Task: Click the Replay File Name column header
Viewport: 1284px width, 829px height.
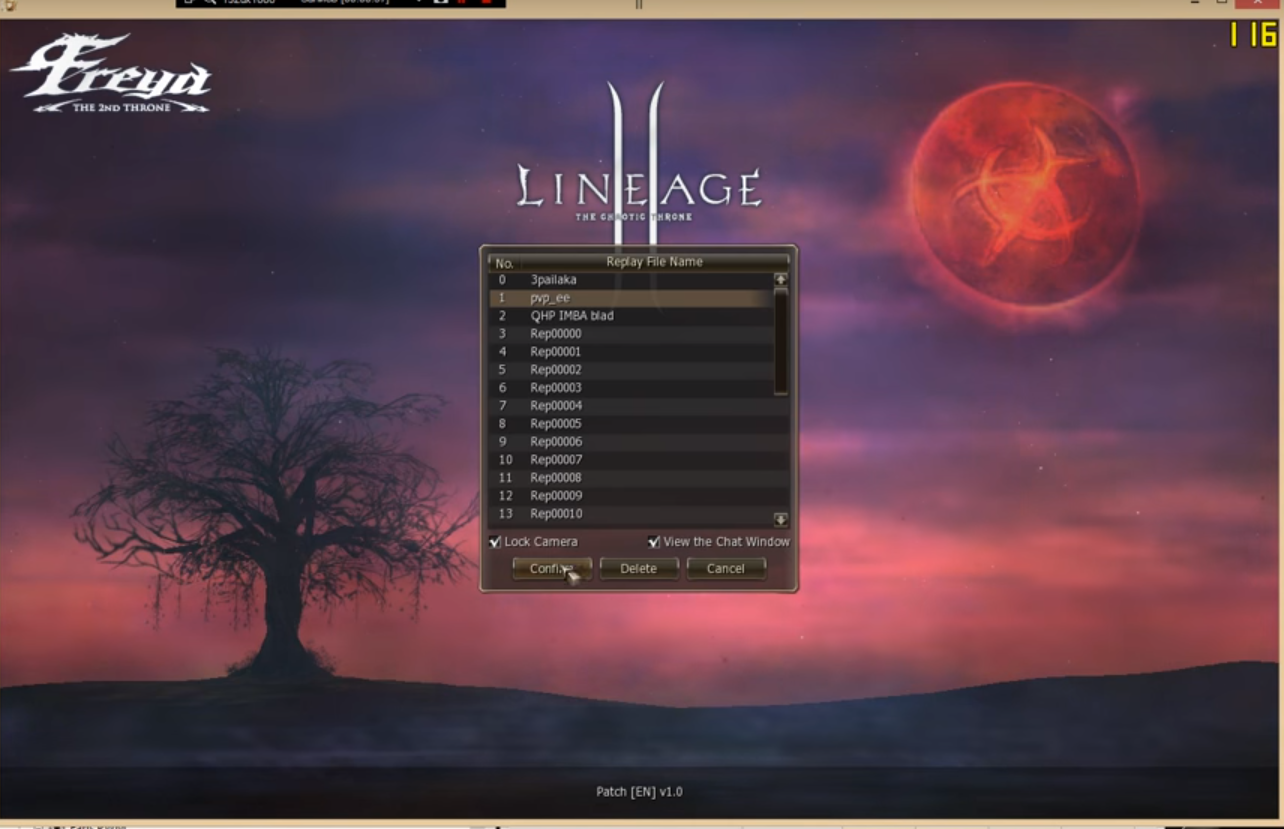Action: (x=654, y=262)
